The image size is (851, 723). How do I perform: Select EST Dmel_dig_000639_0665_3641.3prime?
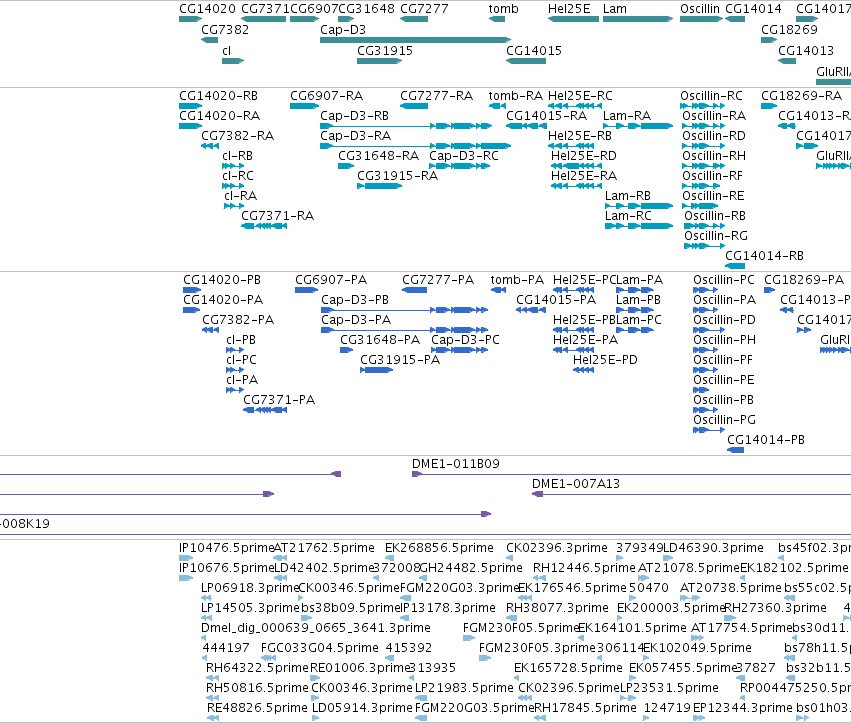316,629
